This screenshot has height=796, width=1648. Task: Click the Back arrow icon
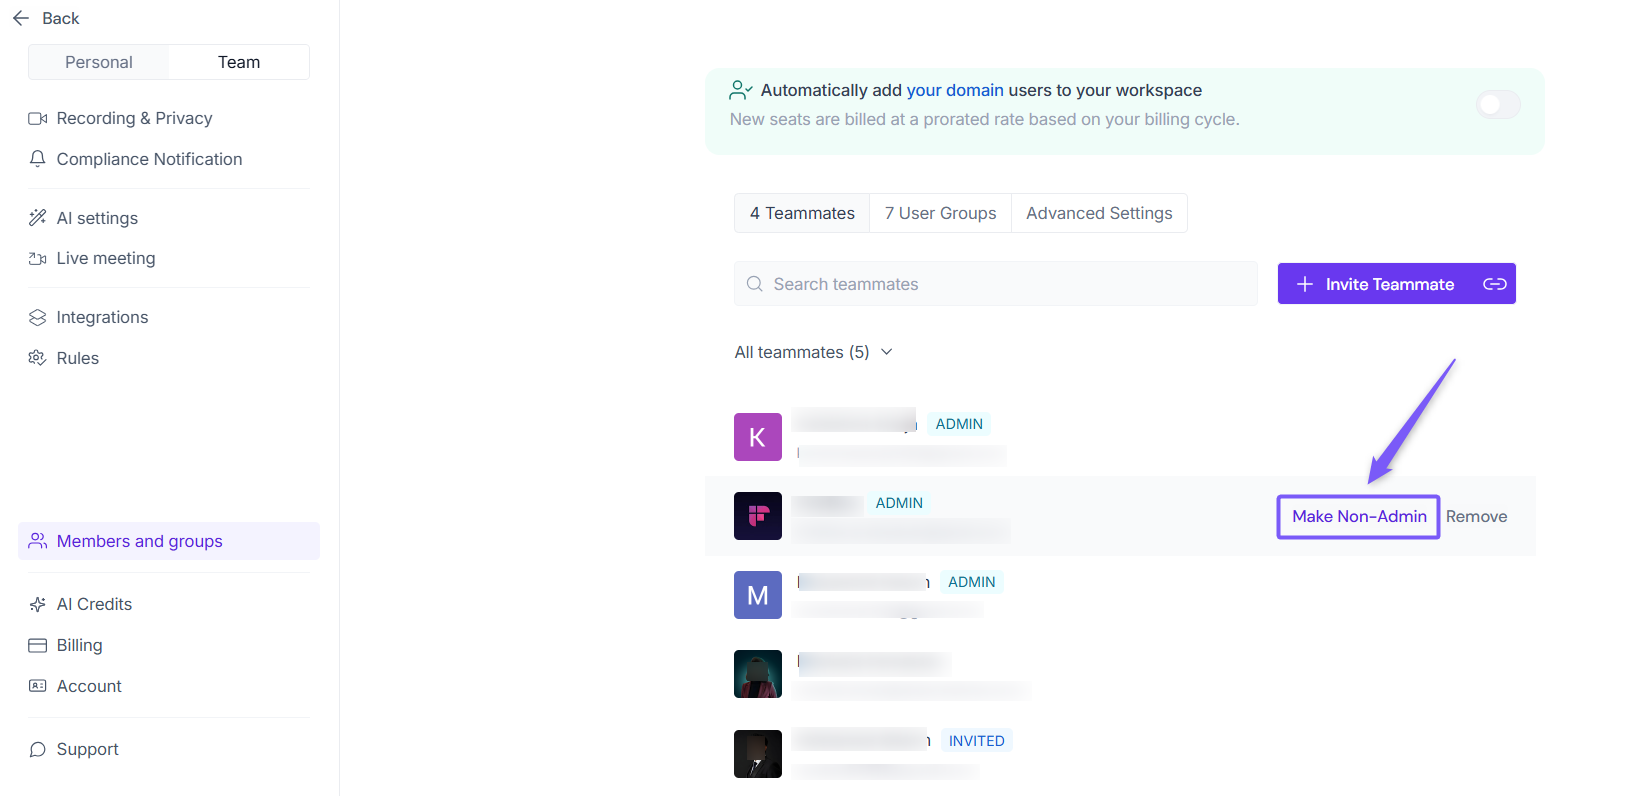click(21, 18)
